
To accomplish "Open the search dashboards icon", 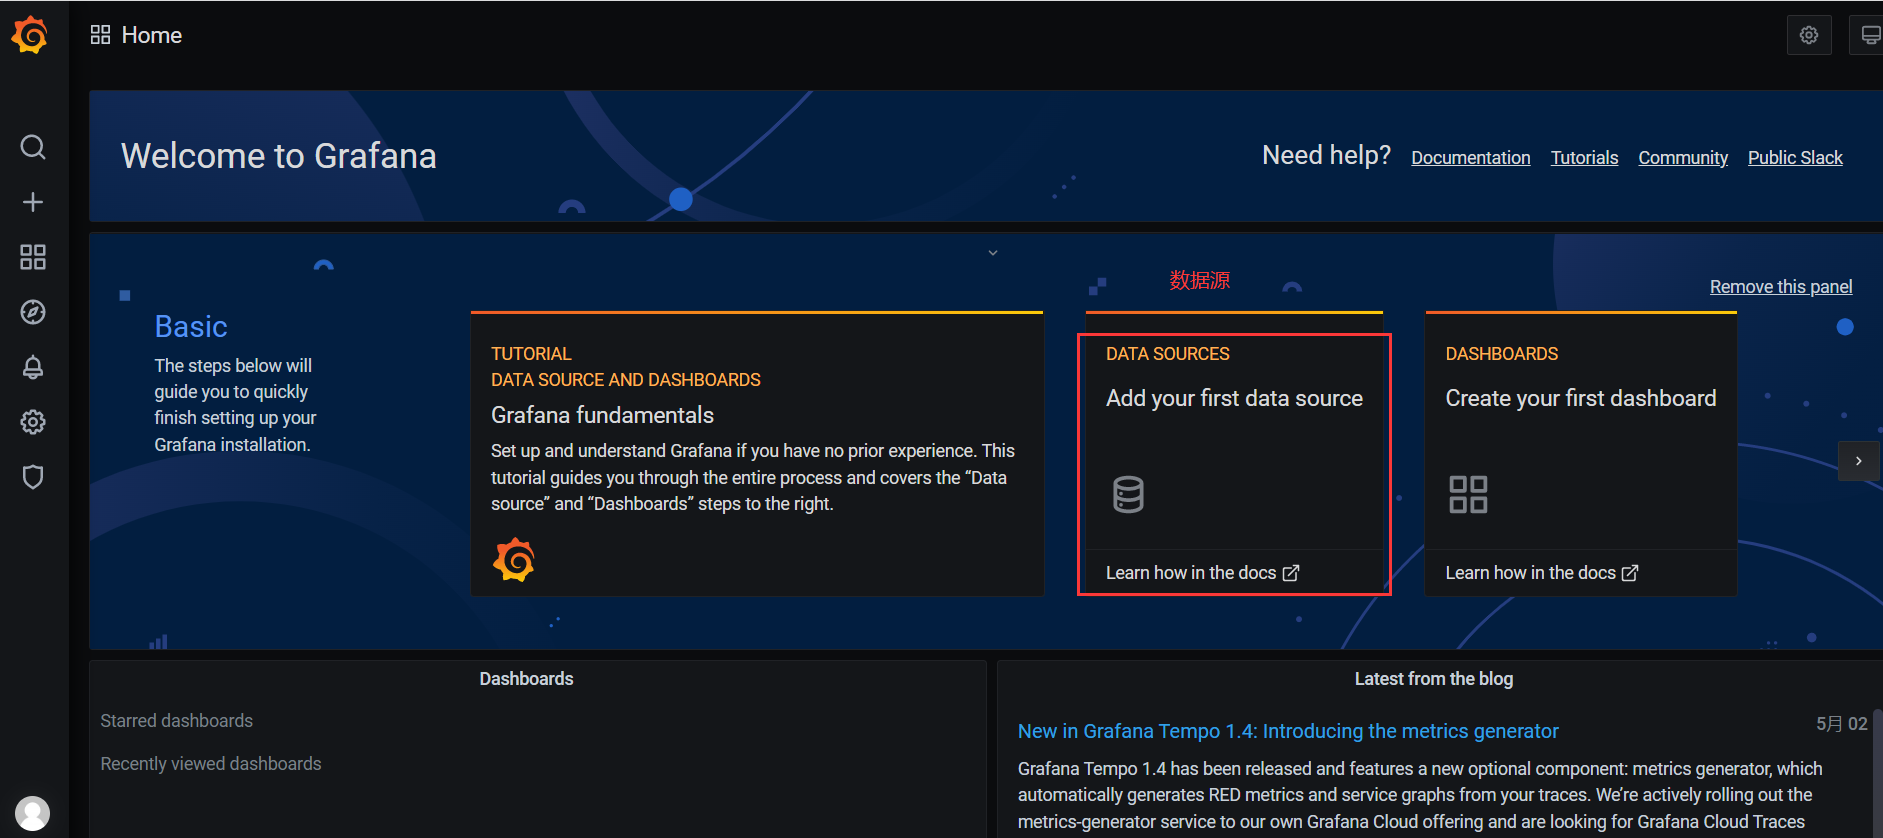I will 33,147.
